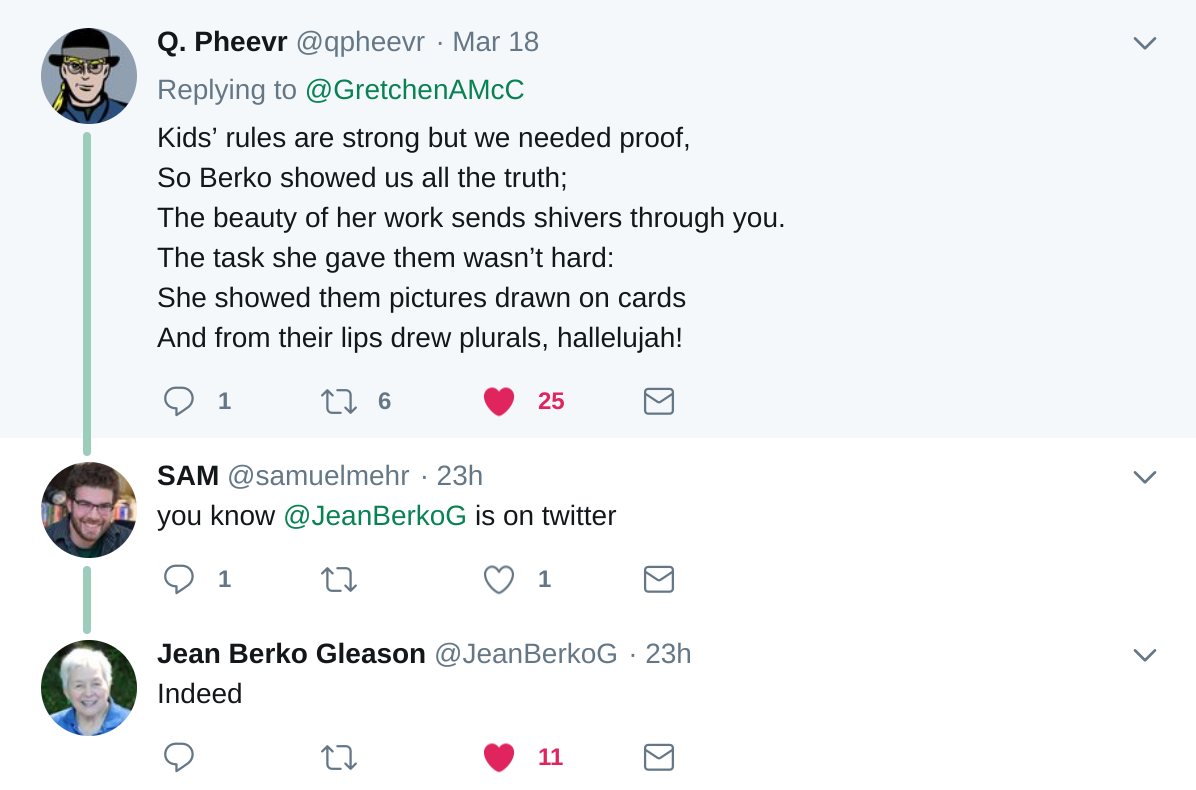Open options chevron on Jean Berko Gleason's tweet
This screenshot has width=1196, height=790.
click(1144, 654)
